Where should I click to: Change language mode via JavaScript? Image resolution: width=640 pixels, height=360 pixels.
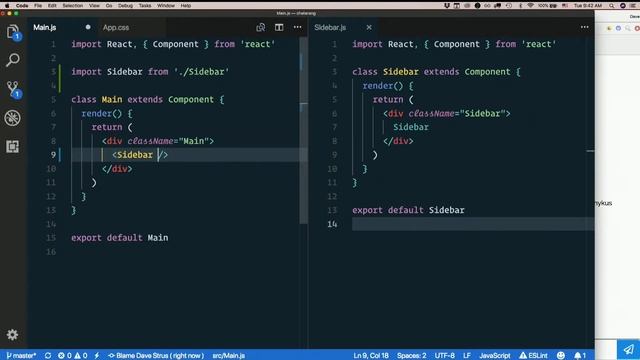[495, 356]
